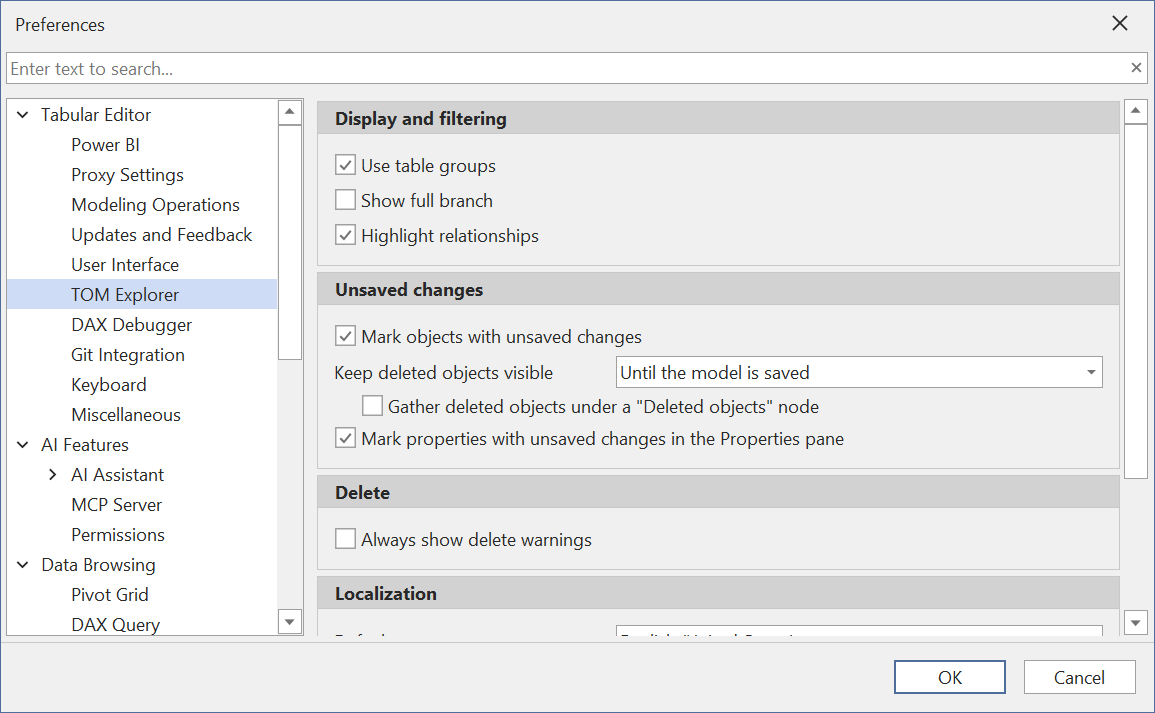This screenshot has height=713, width=1155.
Task: Click the tree scrollbar up arrow
Action: click(x=289, y=112)
